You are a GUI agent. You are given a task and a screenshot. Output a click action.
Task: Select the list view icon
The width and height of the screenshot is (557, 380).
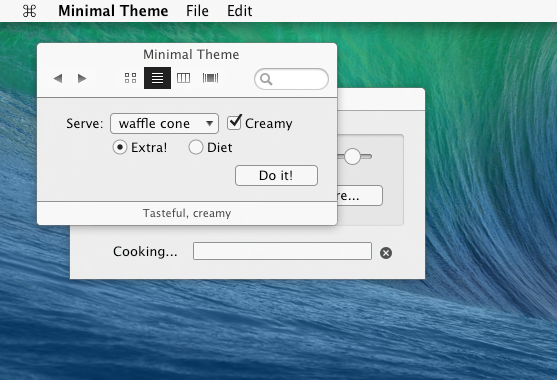(157, 78)
